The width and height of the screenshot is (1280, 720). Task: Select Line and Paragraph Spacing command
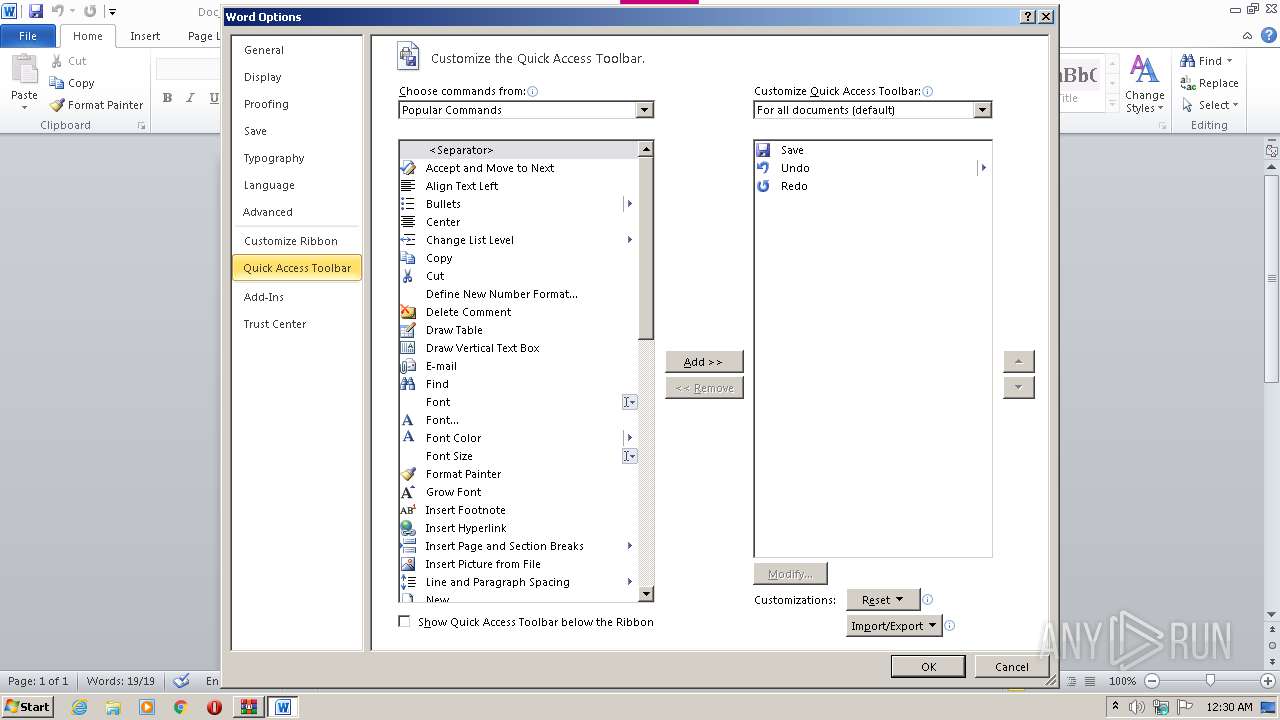pyautogui.click(x=518, y=582)
